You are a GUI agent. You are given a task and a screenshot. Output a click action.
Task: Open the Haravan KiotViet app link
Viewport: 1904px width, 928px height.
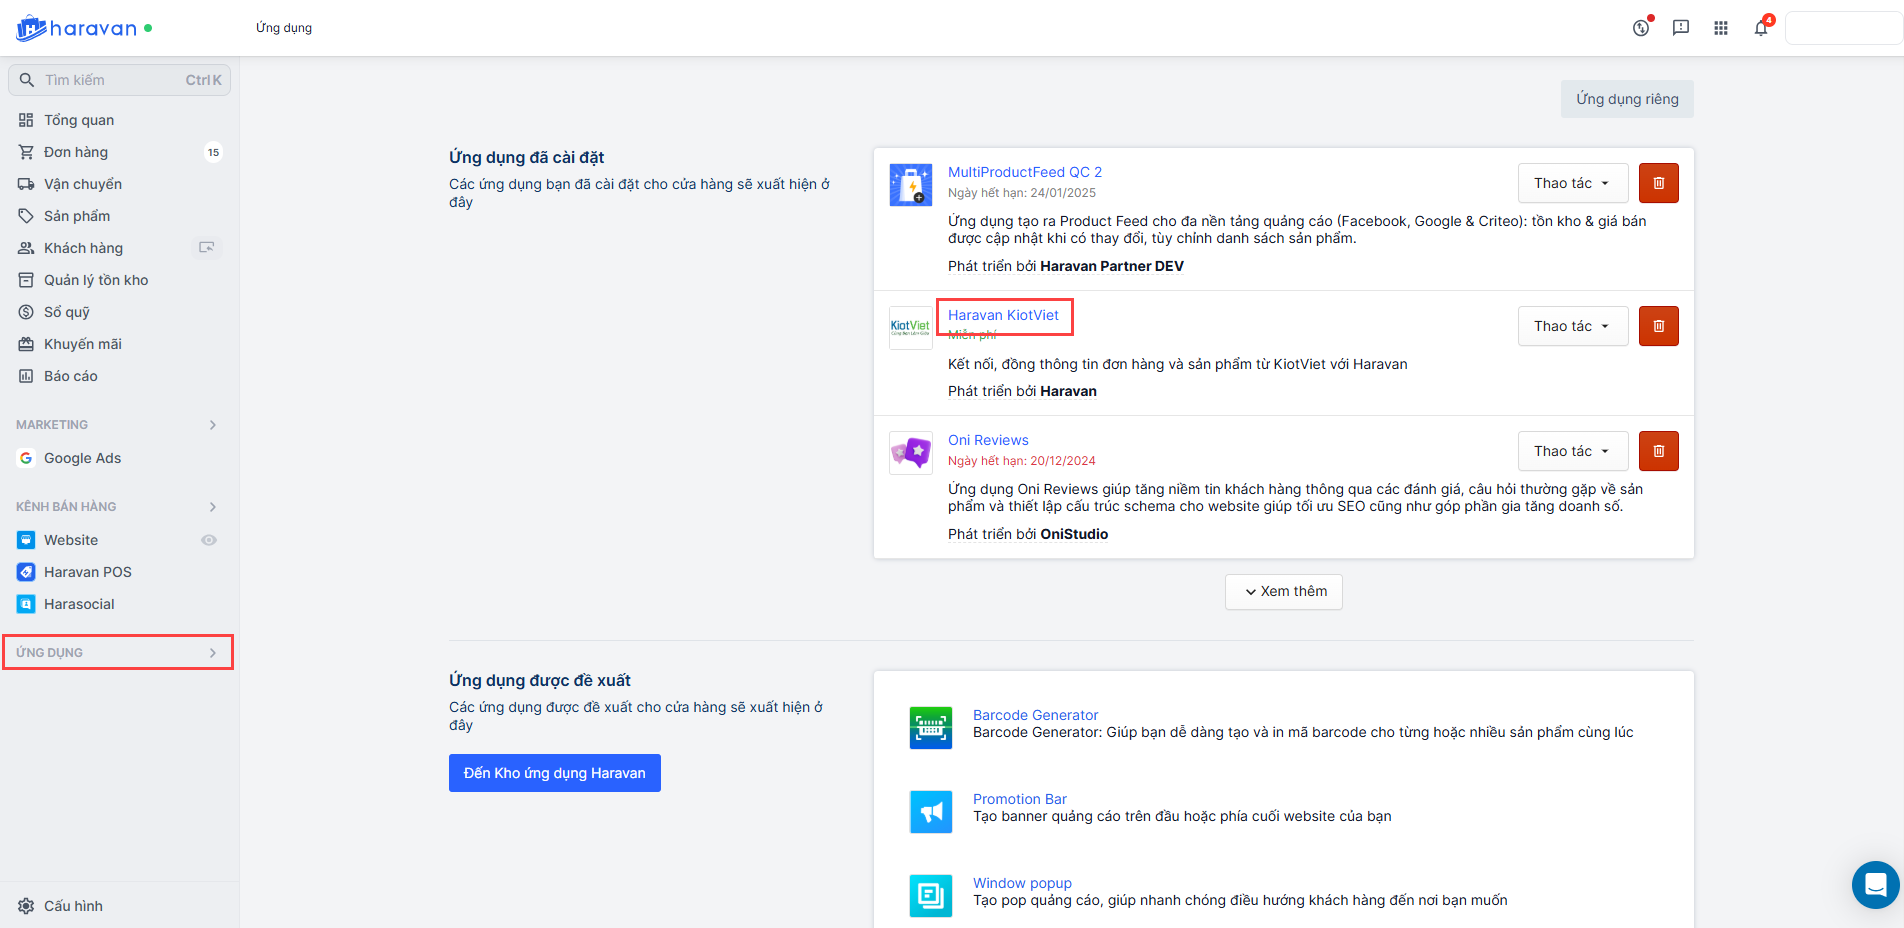click(x=1003, y=315)
